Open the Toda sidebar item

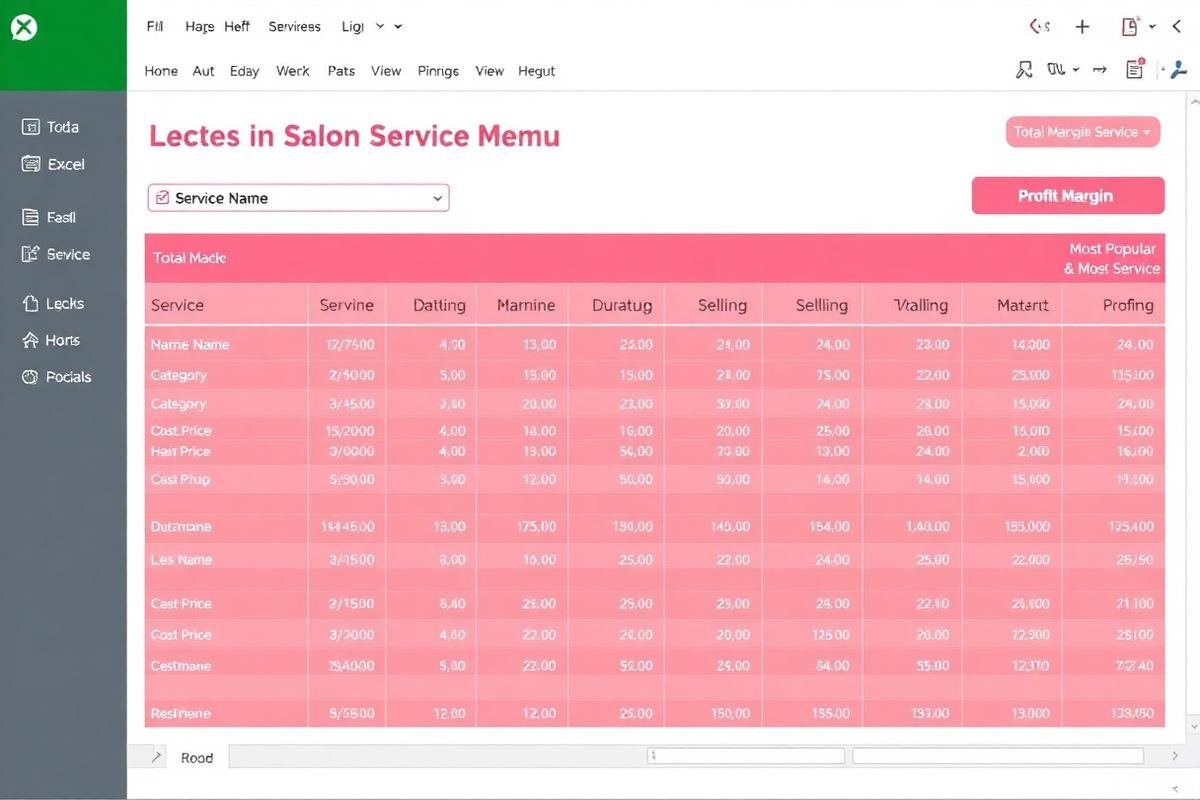tap(50, 127)
